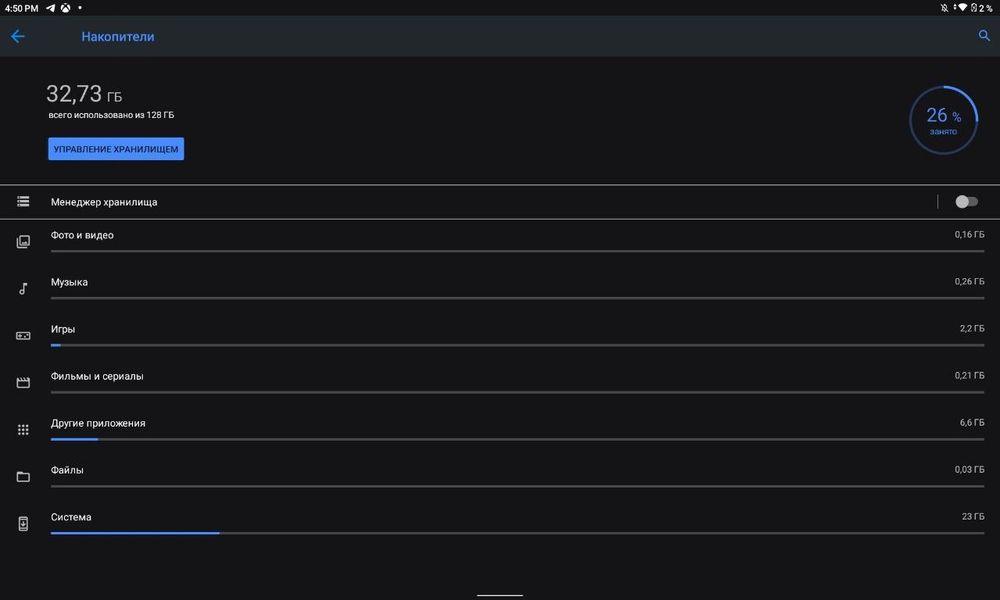Enable the Менеджер хранилища switch
This screenshot has width=1000, height=600.
965,202
